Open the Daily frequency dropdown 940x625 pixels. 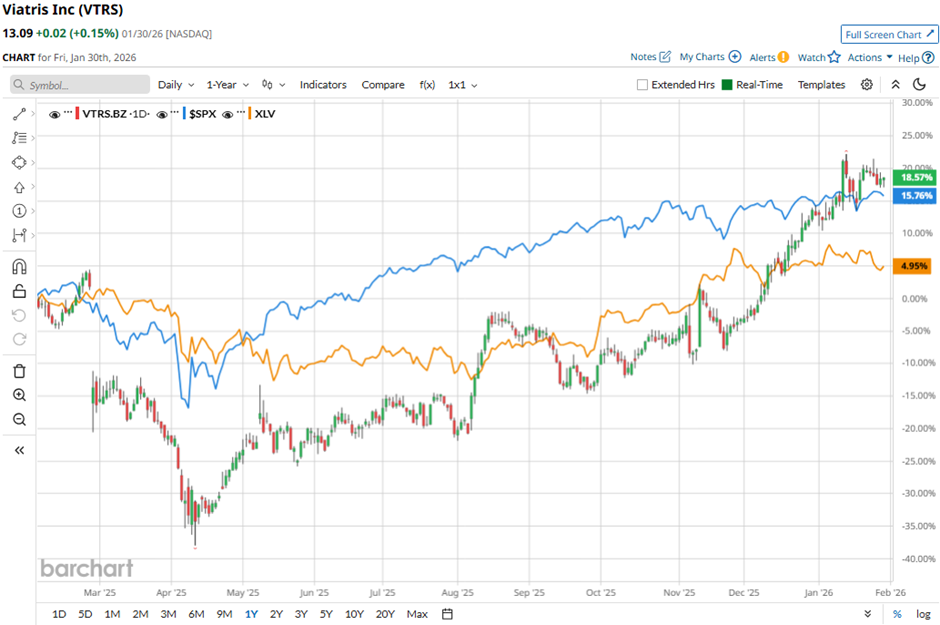pyautogui.click(x=175, y=85)
